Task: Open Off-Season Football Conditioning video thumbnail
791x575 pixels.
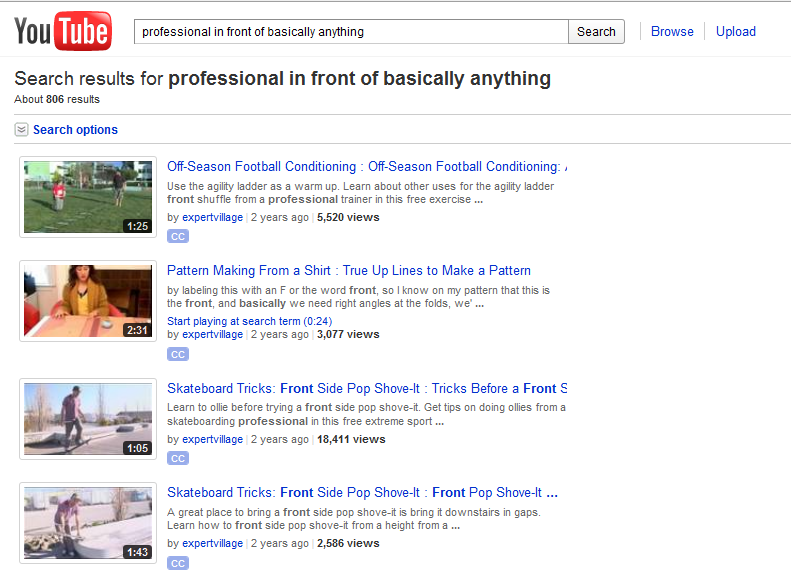Action: 88,197
